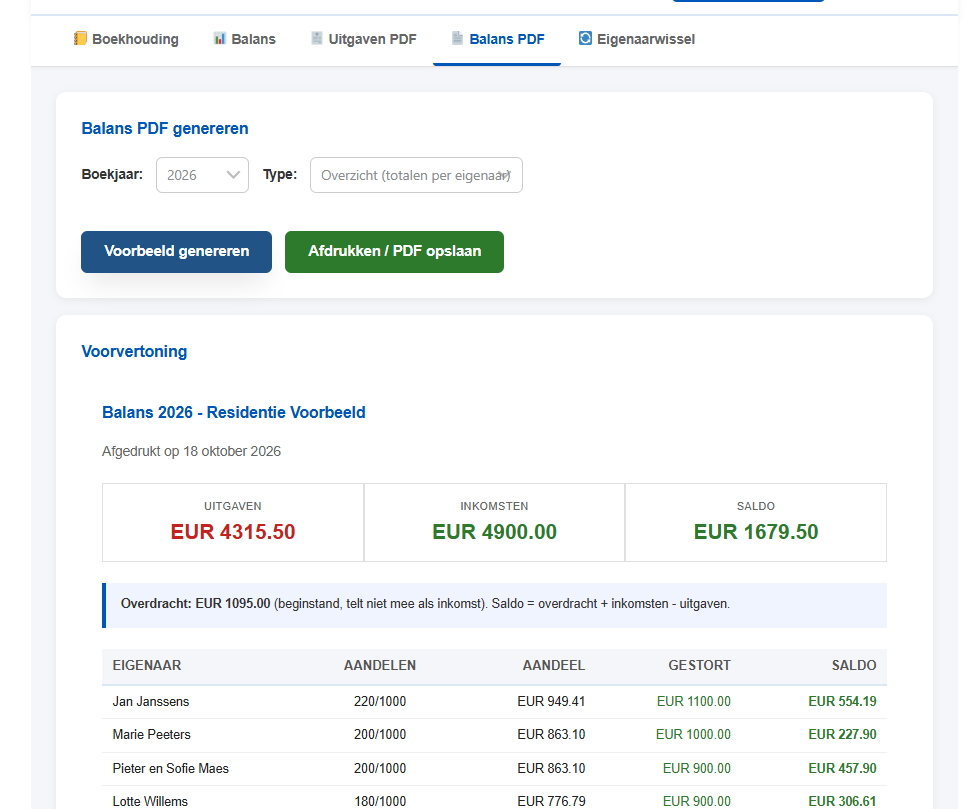Click the Saldo total EUR 1679.50
The height and width of the screenshot is (809, 978).
click(756, 532)
